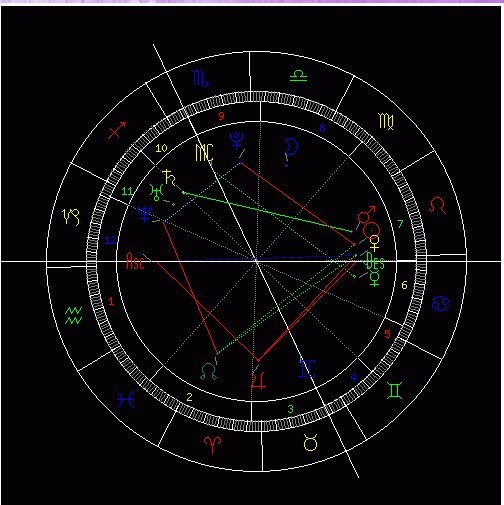Click house number 3 label
This screenshot has height=505, width=504.
tap(291, 409)
